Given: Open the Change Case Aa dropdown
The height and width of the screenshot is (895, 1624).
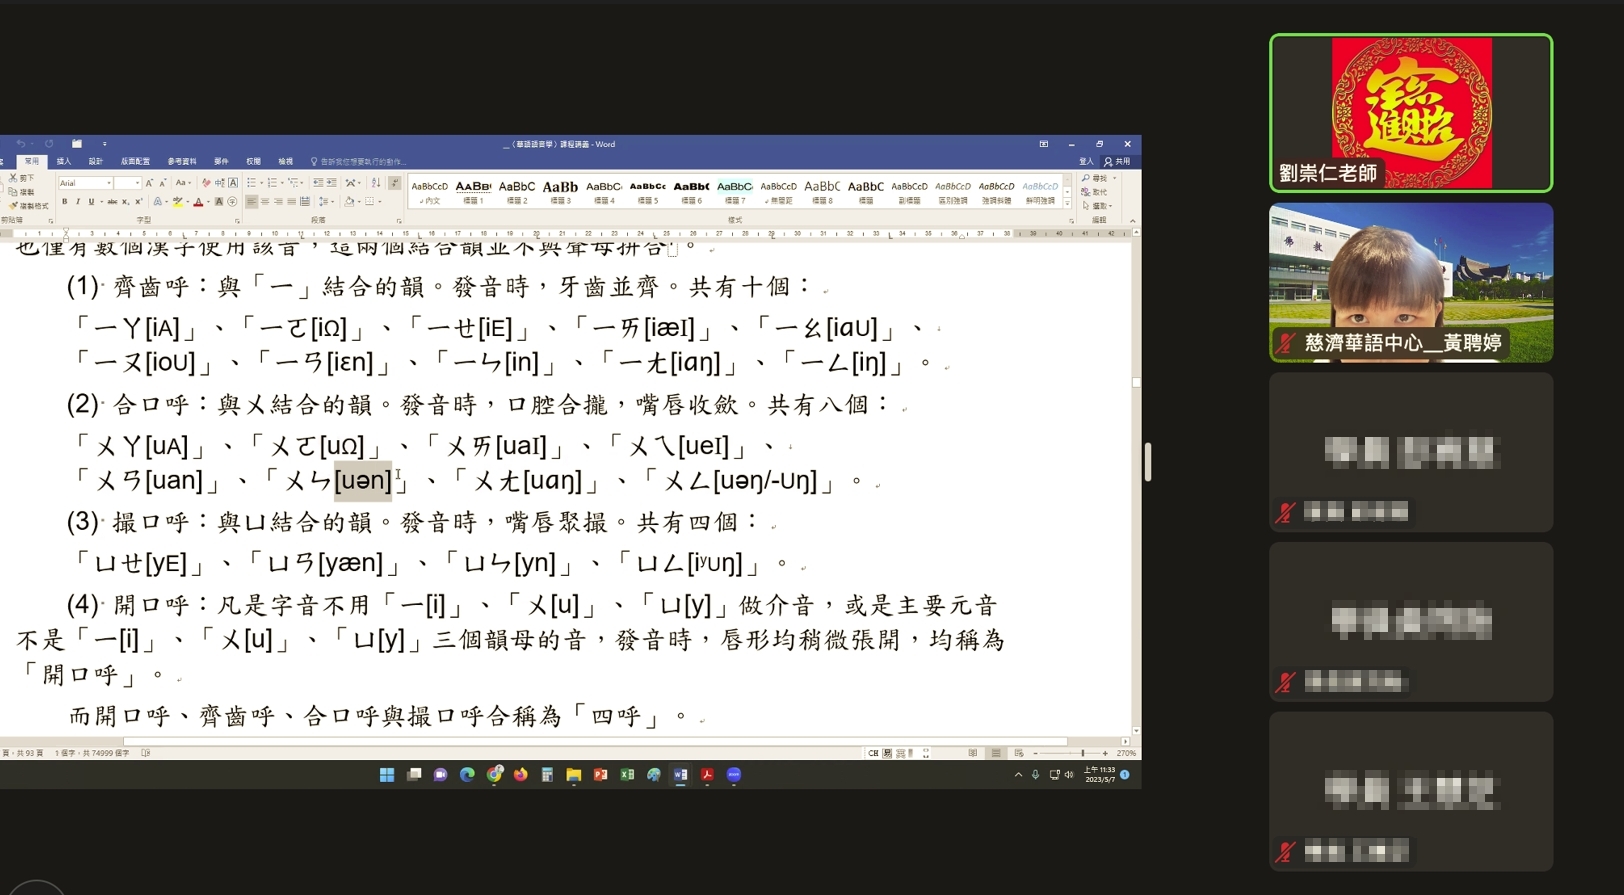Looking at the screenshot, I should pyautogui.click(x=183, y=183).
